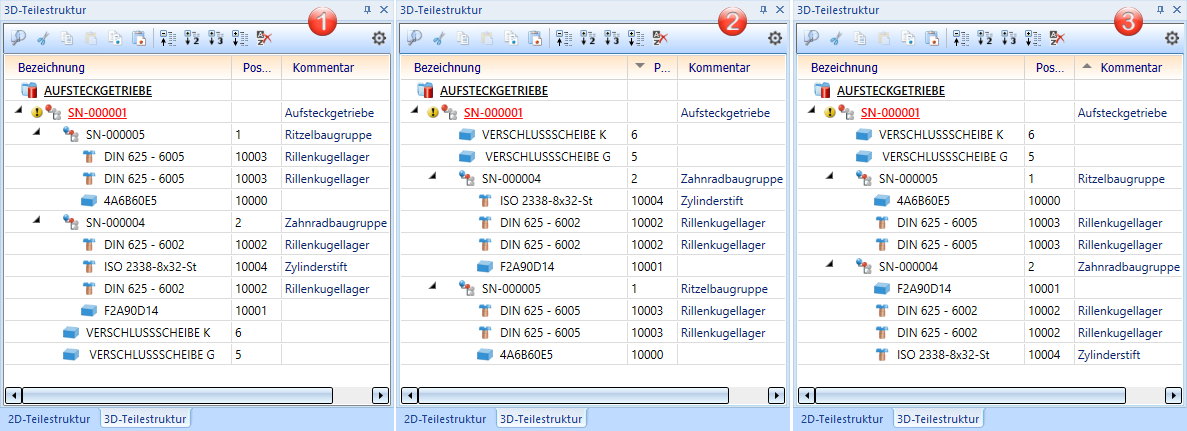Expand to level 3 in the left panel toolbar

(215, 38)
